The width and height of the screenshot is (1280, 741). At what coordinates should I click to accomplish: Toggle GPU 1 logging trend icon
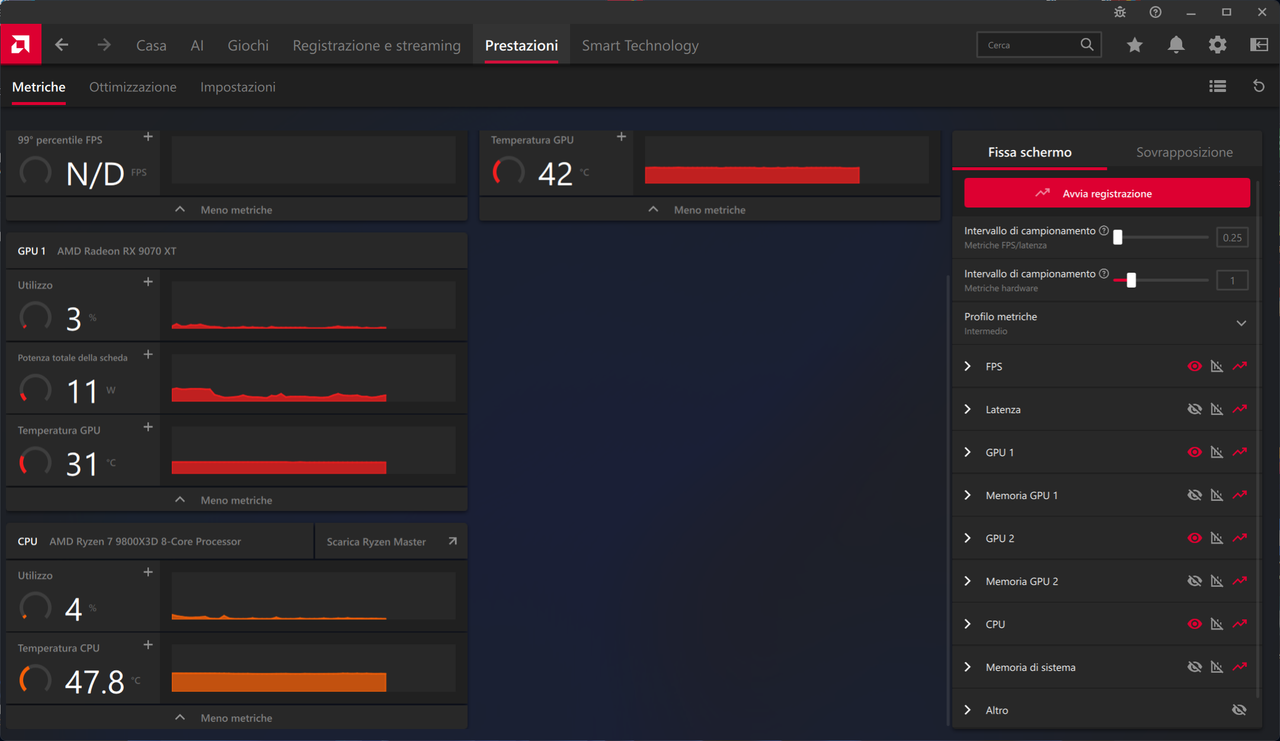1240,453
